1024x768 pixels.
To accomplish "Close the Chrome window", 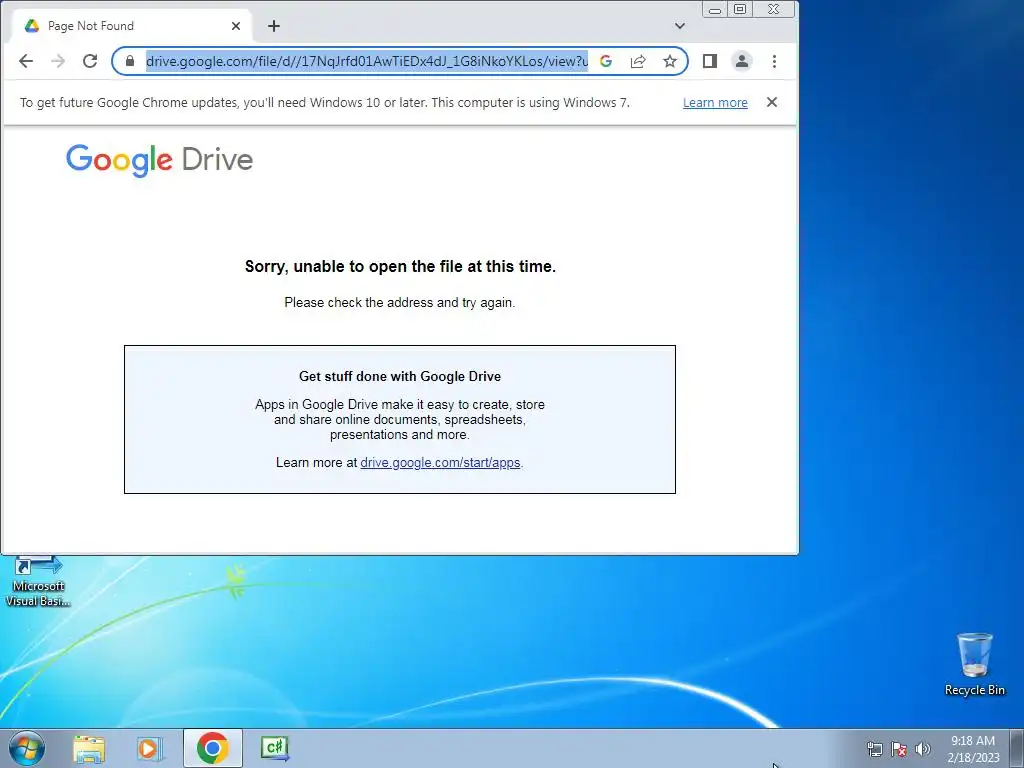I will pos(774,10).
